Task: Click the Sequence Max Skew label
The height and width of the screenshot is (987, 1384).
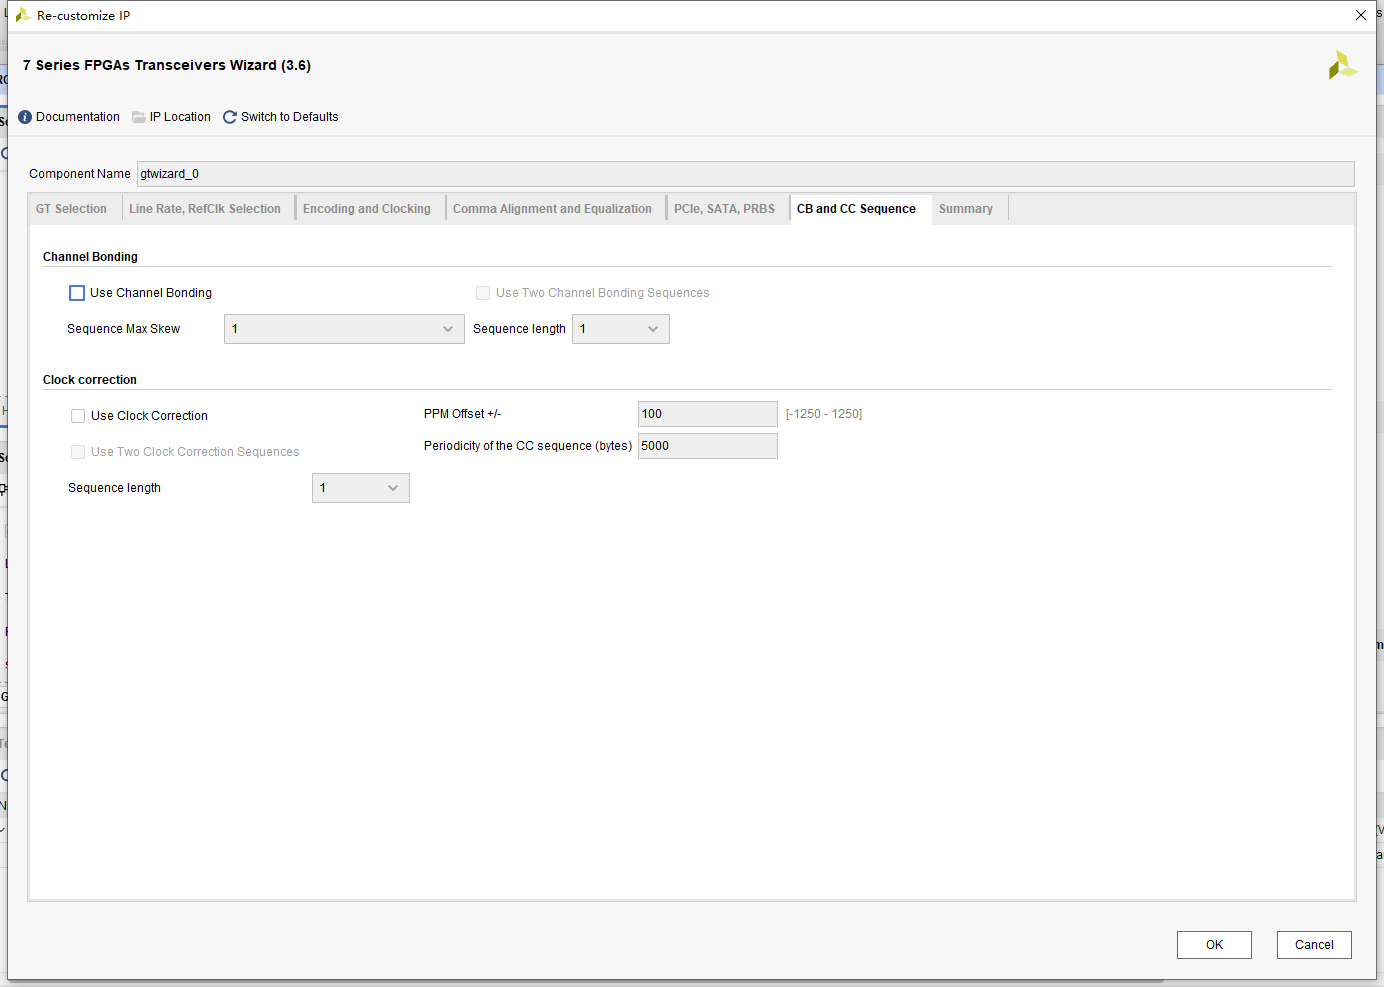Action: point(124,329)
